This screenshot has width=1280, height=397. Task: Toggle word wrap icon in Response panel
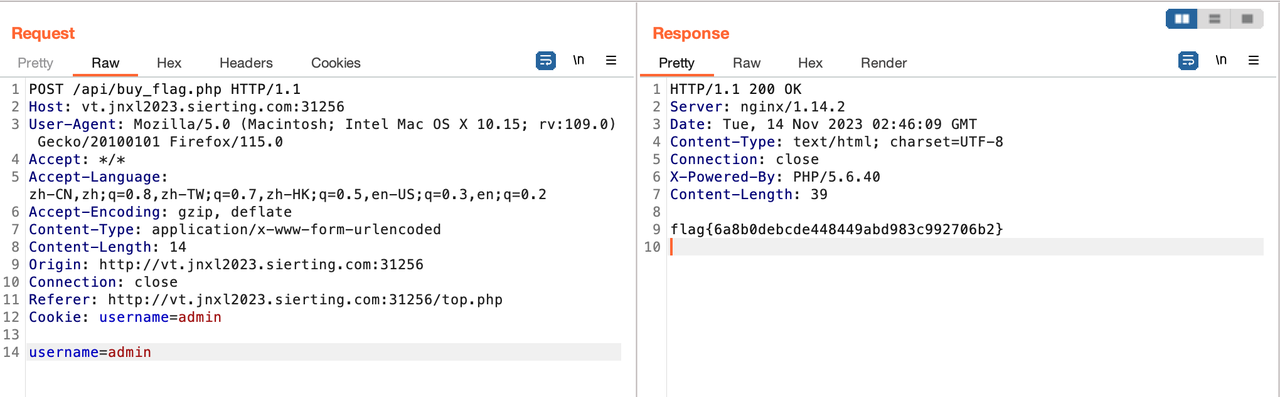(x=1188, y=61)
